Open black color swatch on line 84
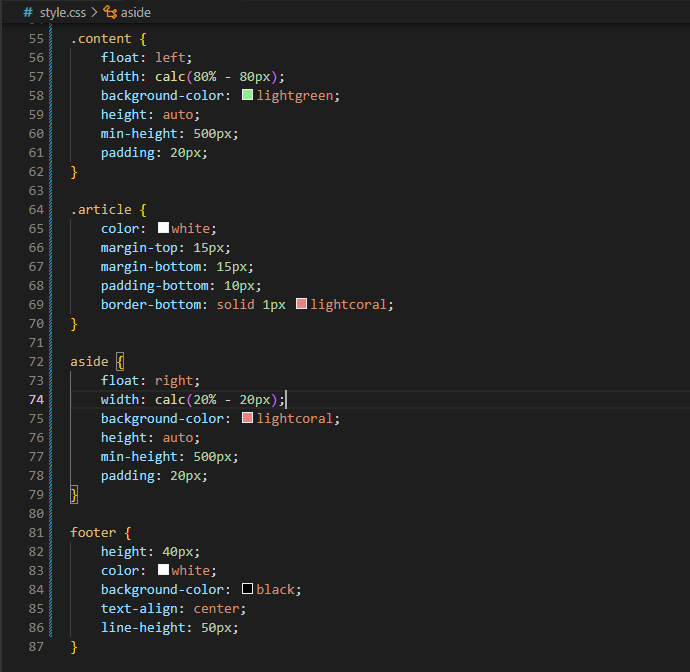Screen dimensions: 690x672 pyautogui.click(x=247, y=588)
